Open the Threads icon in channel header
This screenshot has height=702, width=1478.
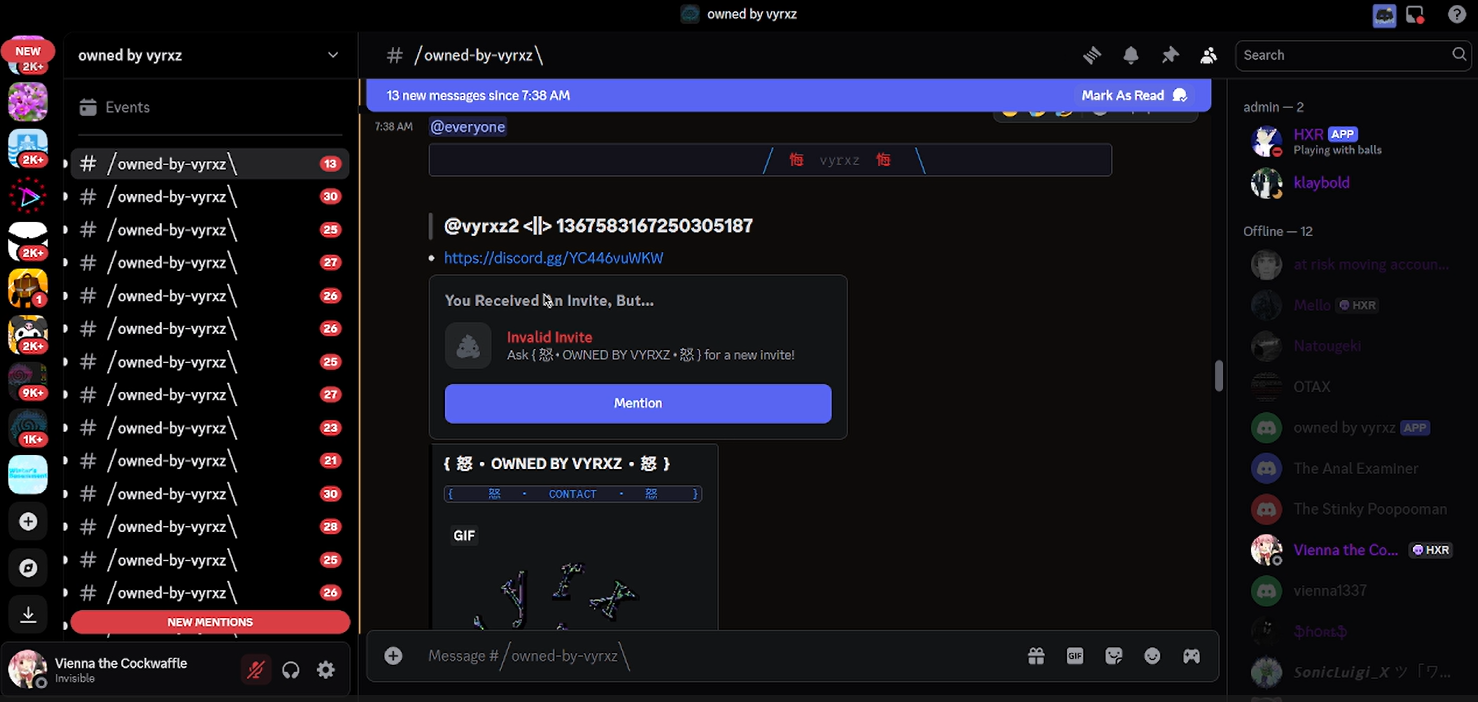coord(1092,56)
